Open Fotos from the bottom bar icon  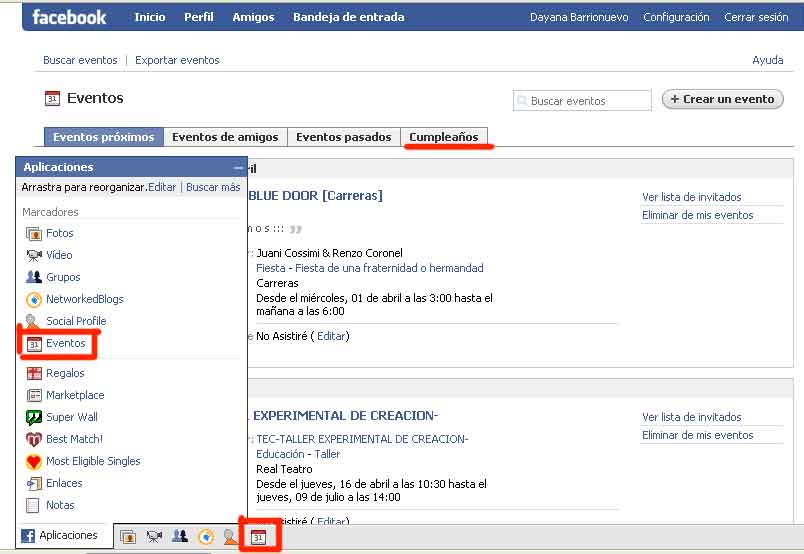pyautogui.click(x=128, y=537)
